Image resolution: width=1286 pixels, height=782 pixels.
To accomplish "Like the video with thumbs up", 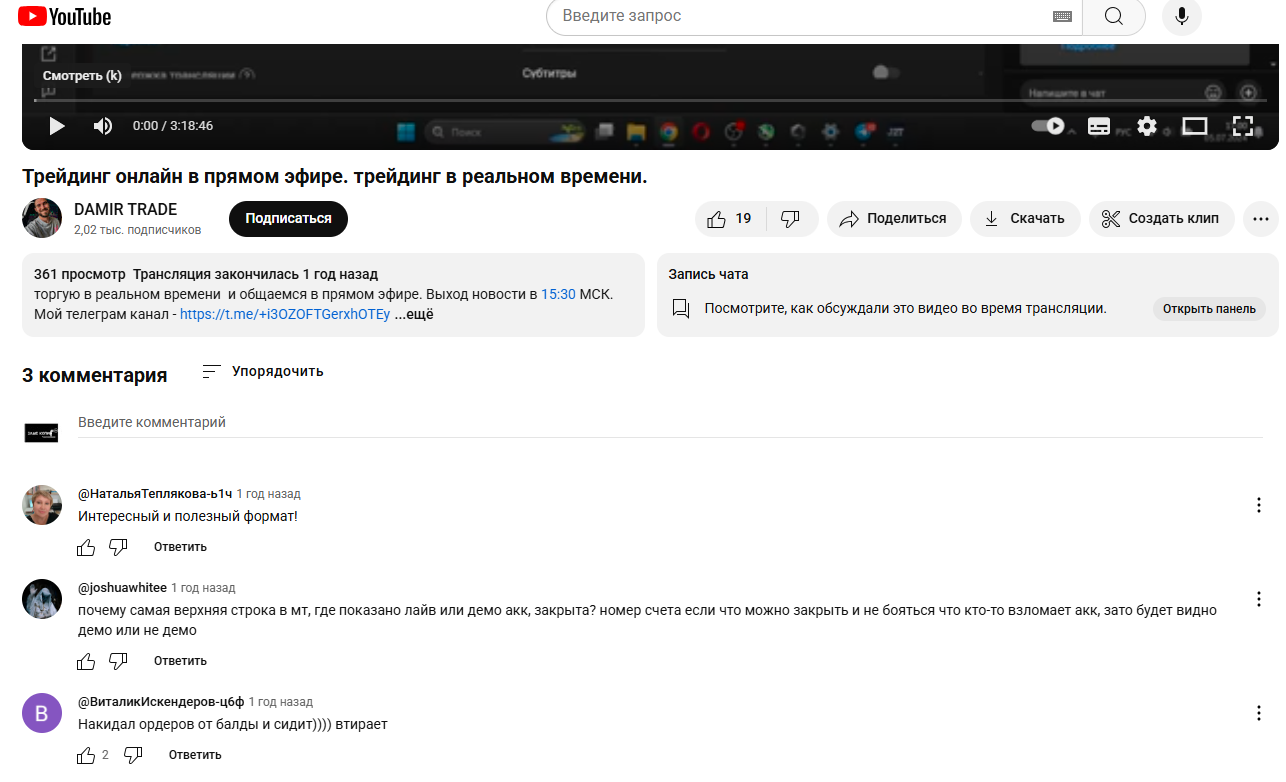I will click(730, 219).
